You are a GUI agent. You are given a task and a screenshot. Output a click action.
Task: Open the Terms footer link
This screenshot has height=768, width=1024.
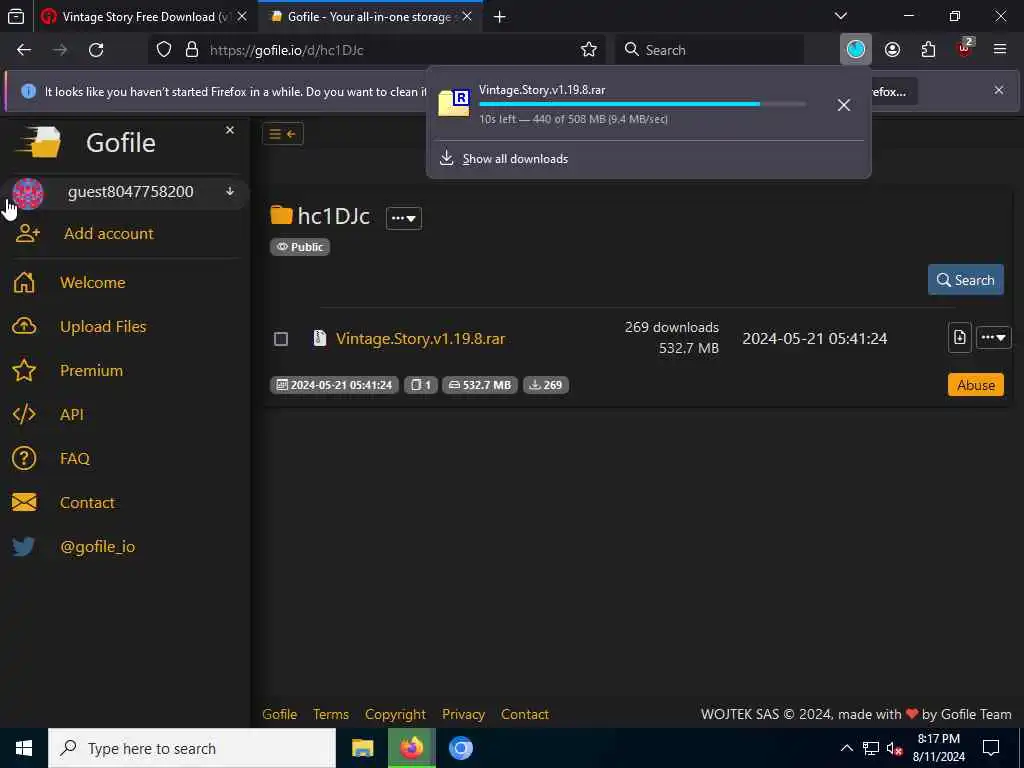click(330, 714)
